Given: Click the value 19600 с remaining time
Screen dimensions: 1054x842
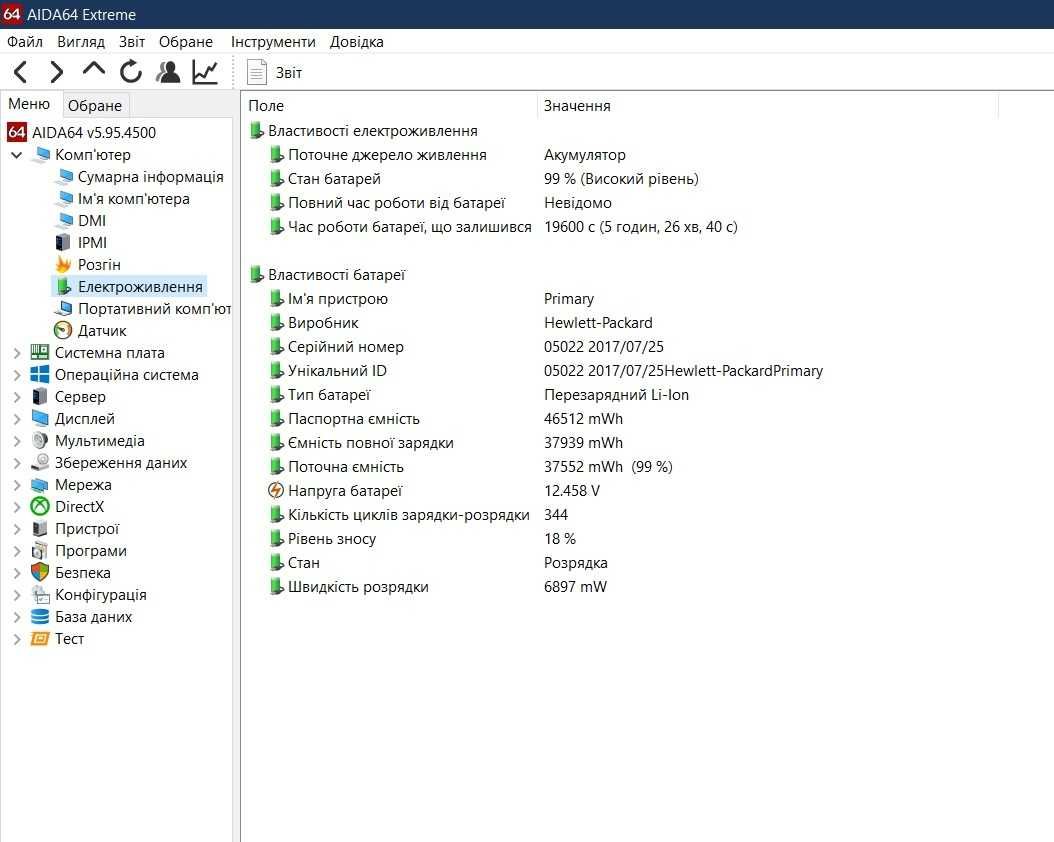Looking at the screenshot, I should (641, 227).
